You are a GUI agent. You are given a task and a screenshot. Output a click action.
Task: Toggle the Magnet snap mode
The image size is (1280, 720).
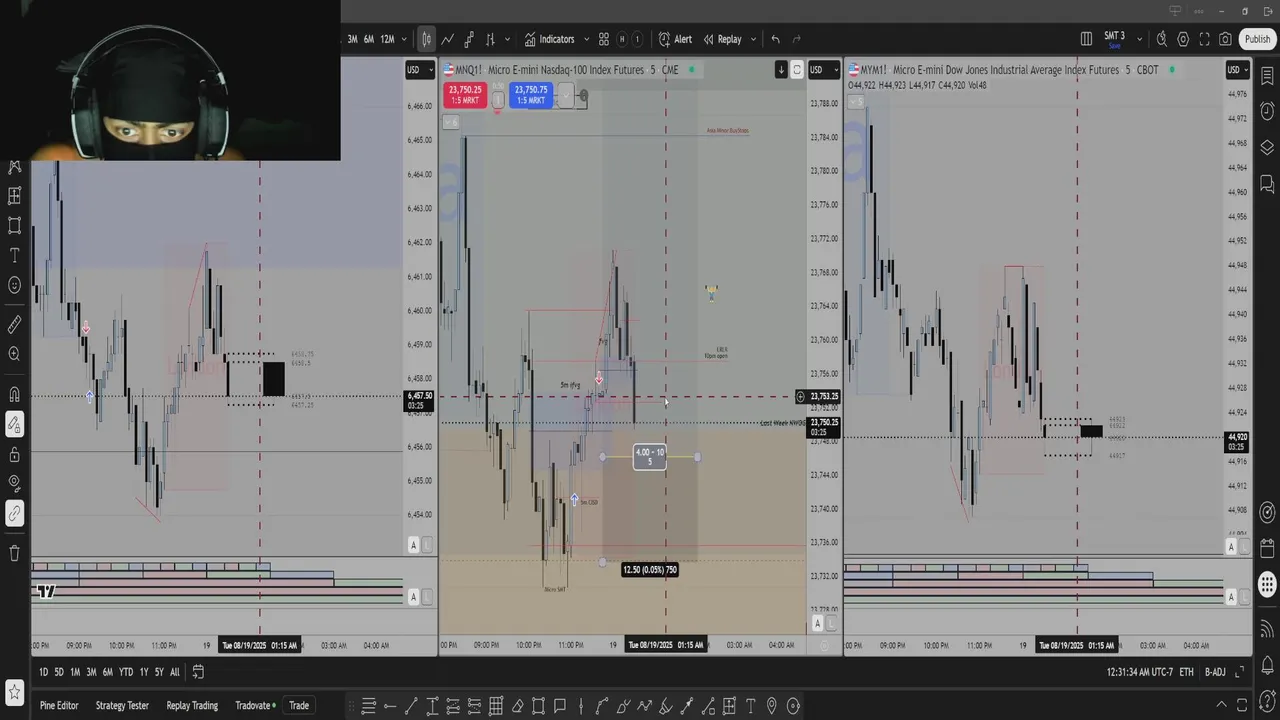(x=14, y=394)
